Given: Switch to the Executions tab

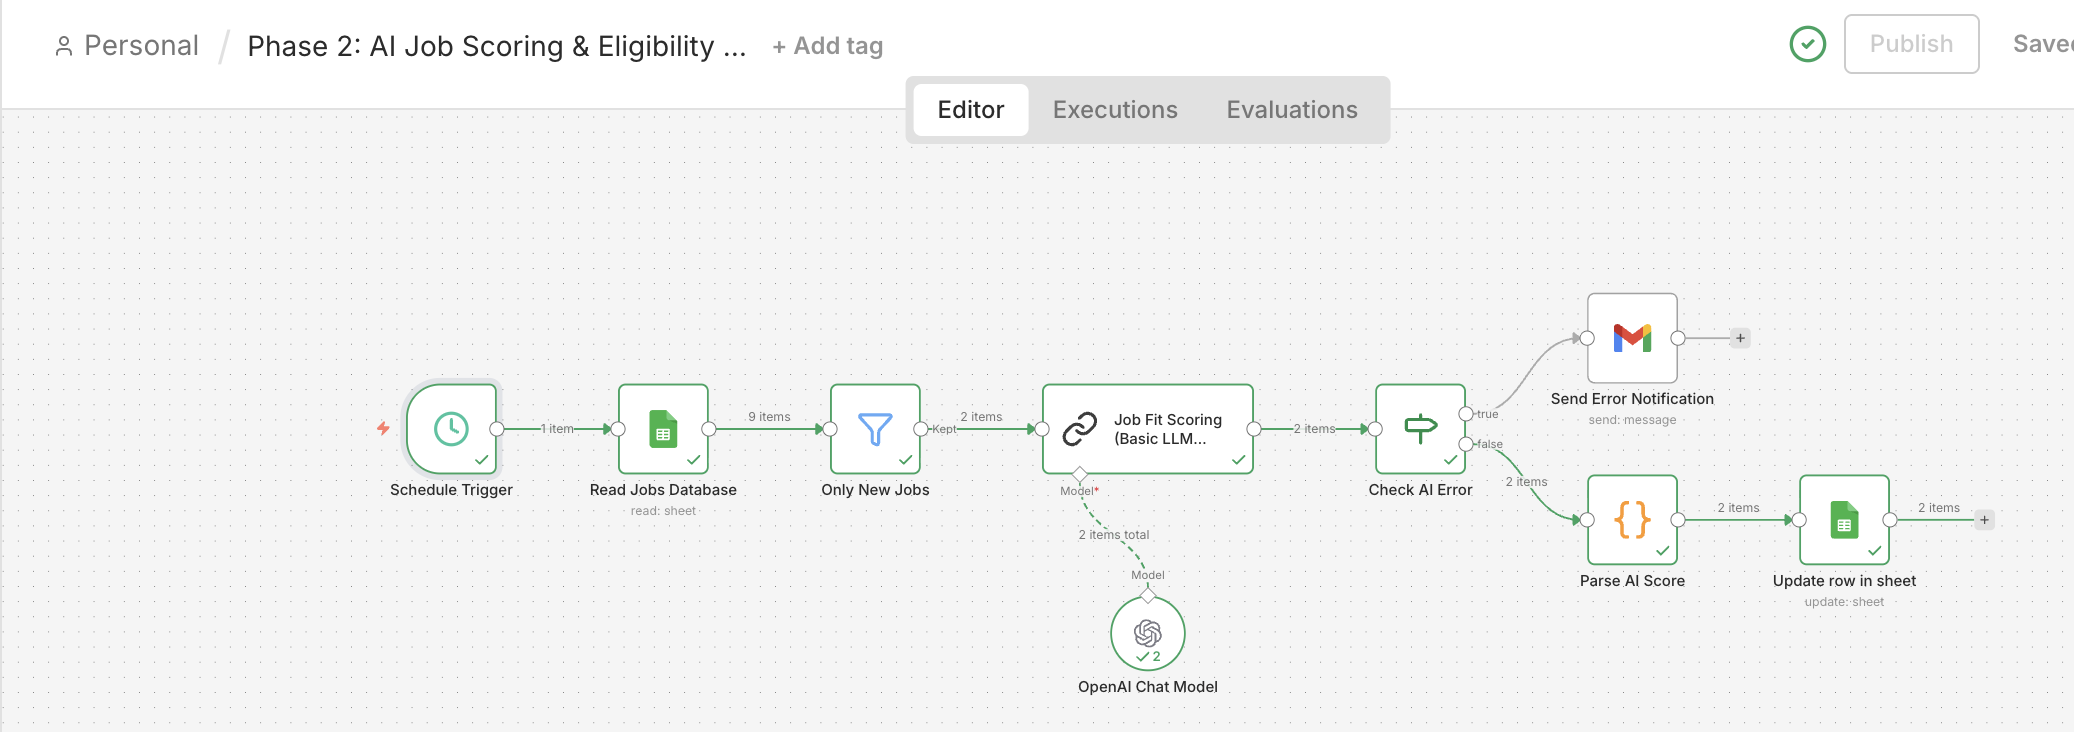Looking at the screenshot, I should [1115, 110].
